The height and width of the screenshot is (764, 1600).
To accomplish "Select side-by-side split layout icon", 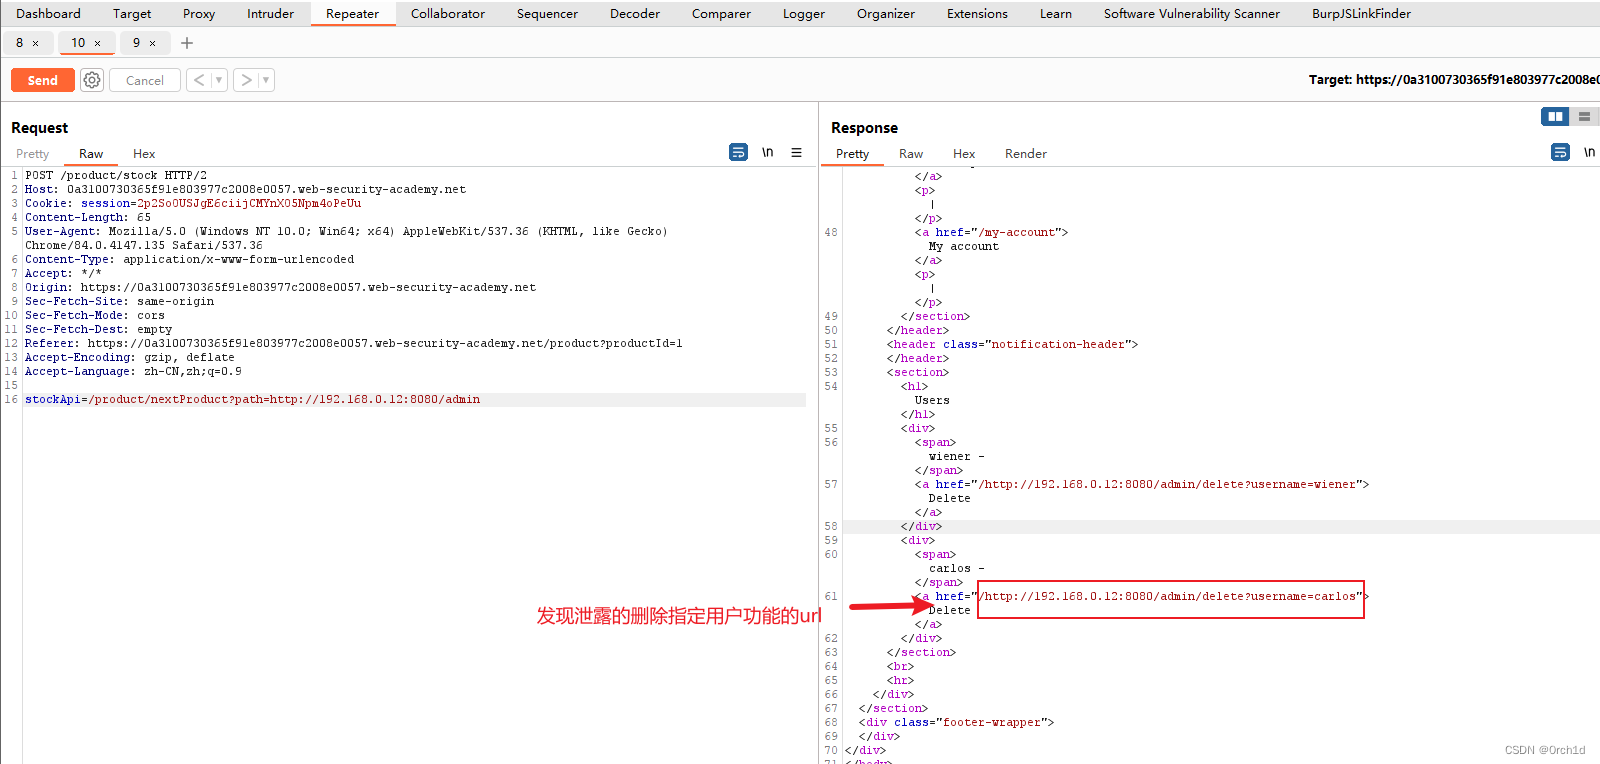I will pyautogui.click(x=1555, y=117).
